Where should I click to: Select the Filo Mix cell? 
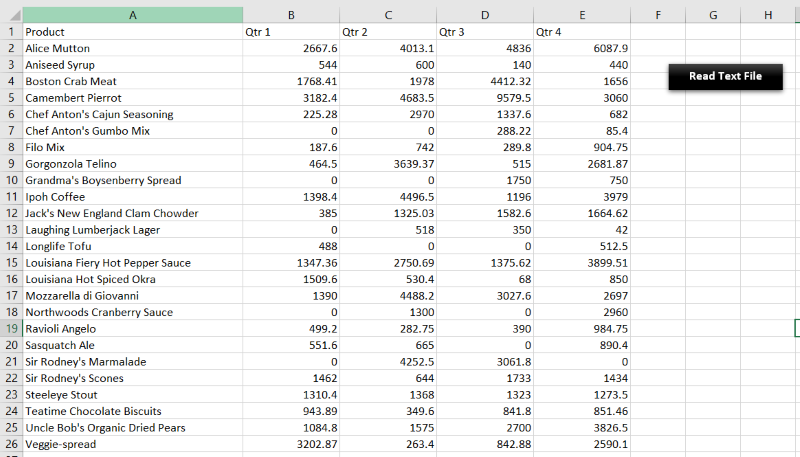pyautogui.click(x=133, y=147)
